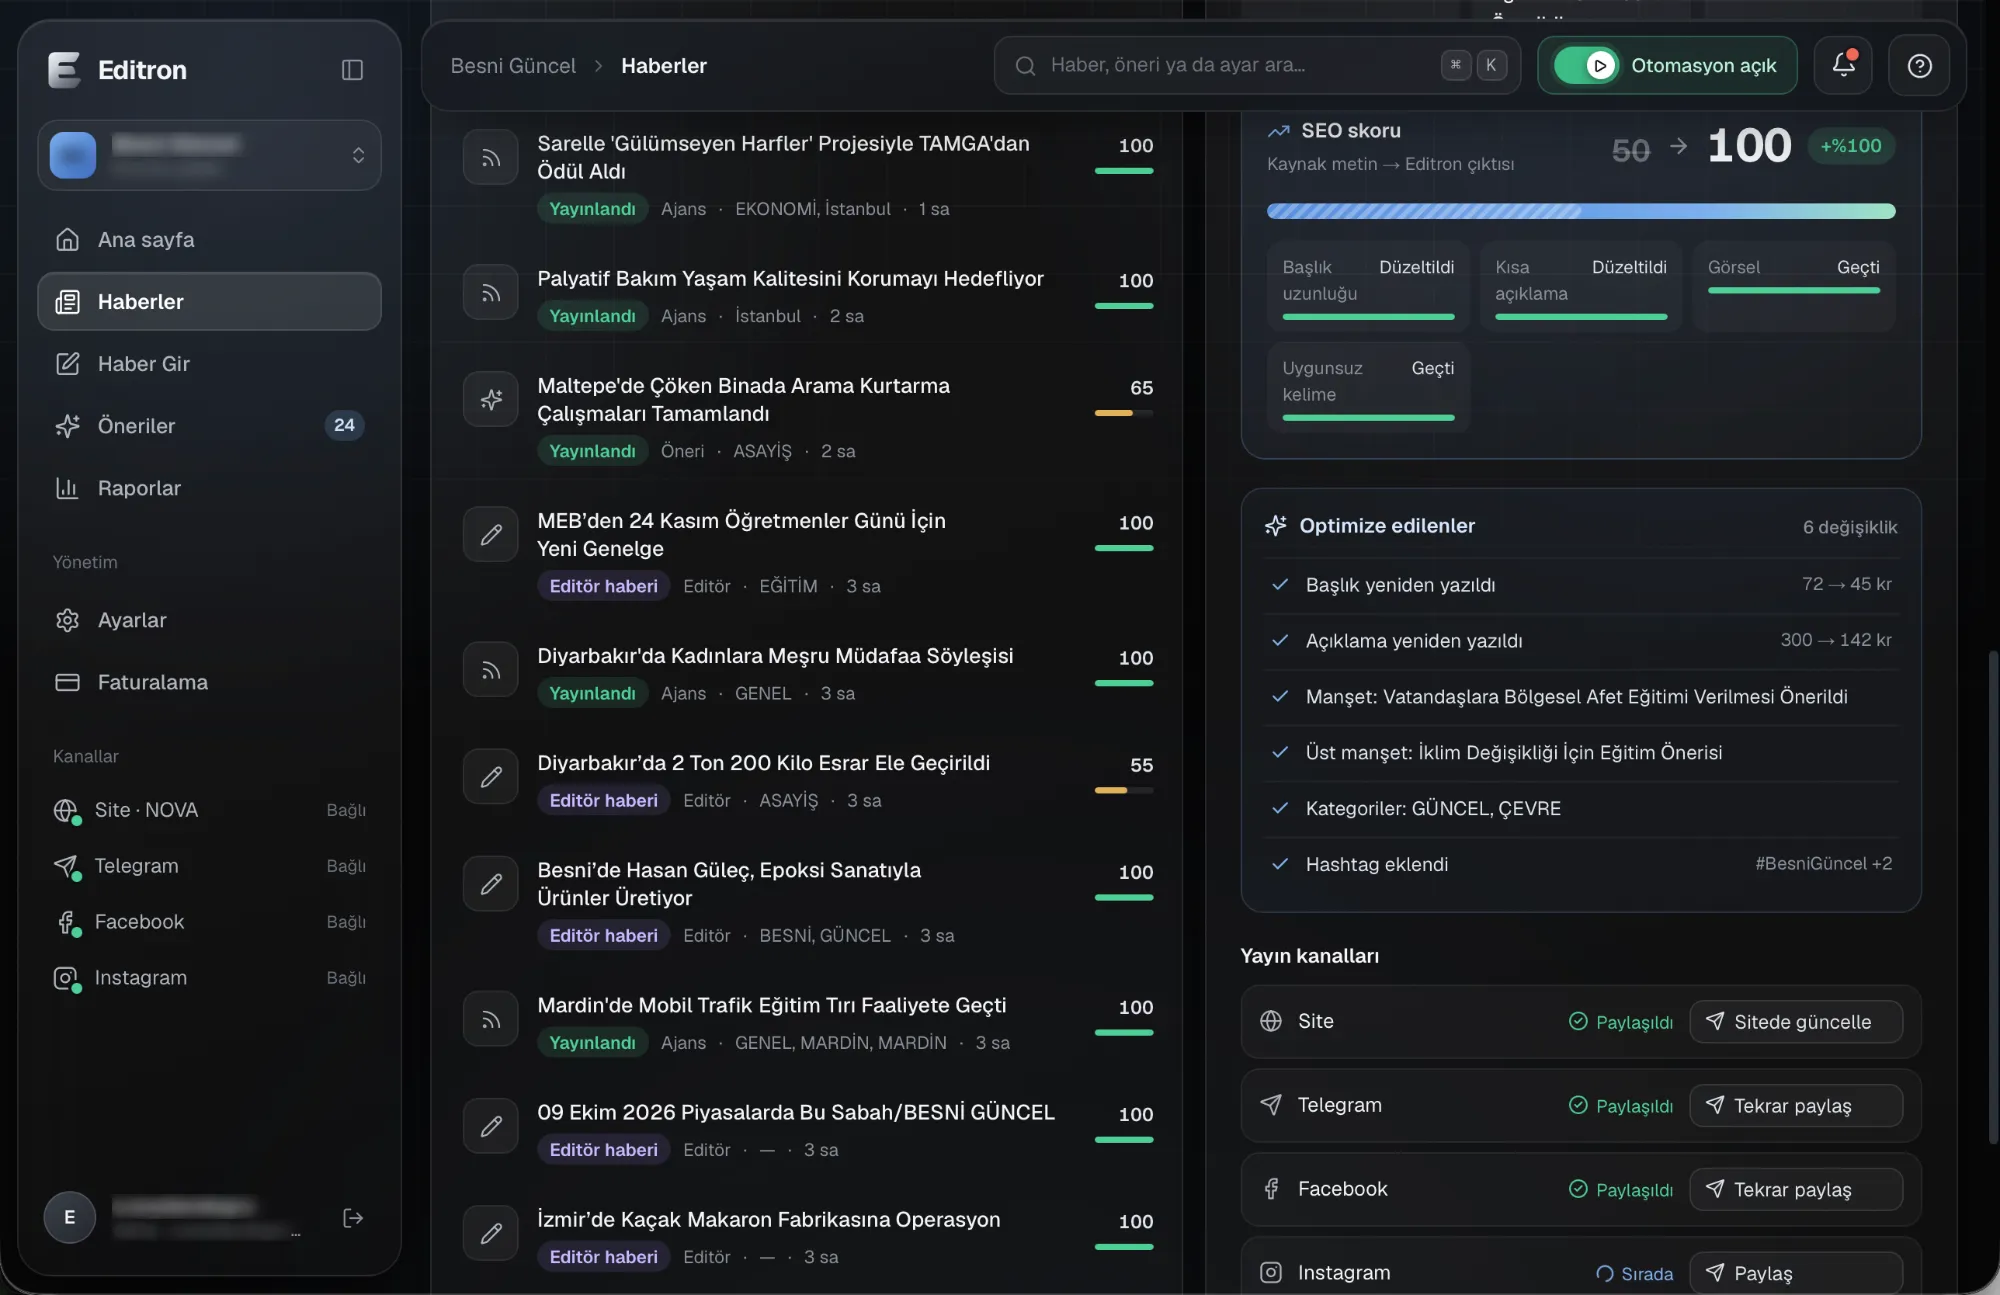The height and width of the screenshot is (1295, 2000).
Task: Expand the workspace account switcher
Action: [x=210, y=156]
